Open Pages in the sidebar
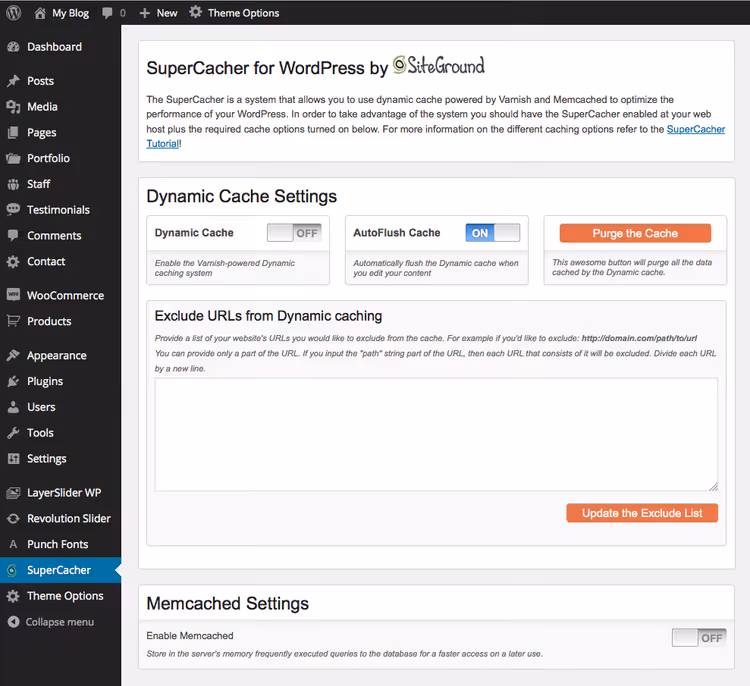The image size is (750, 686). tap(60, 133)
